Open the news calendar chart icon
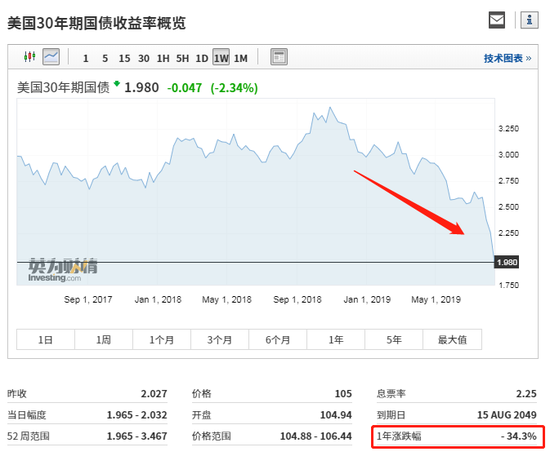Screen dimensions: 550x465 coord(279,56)
